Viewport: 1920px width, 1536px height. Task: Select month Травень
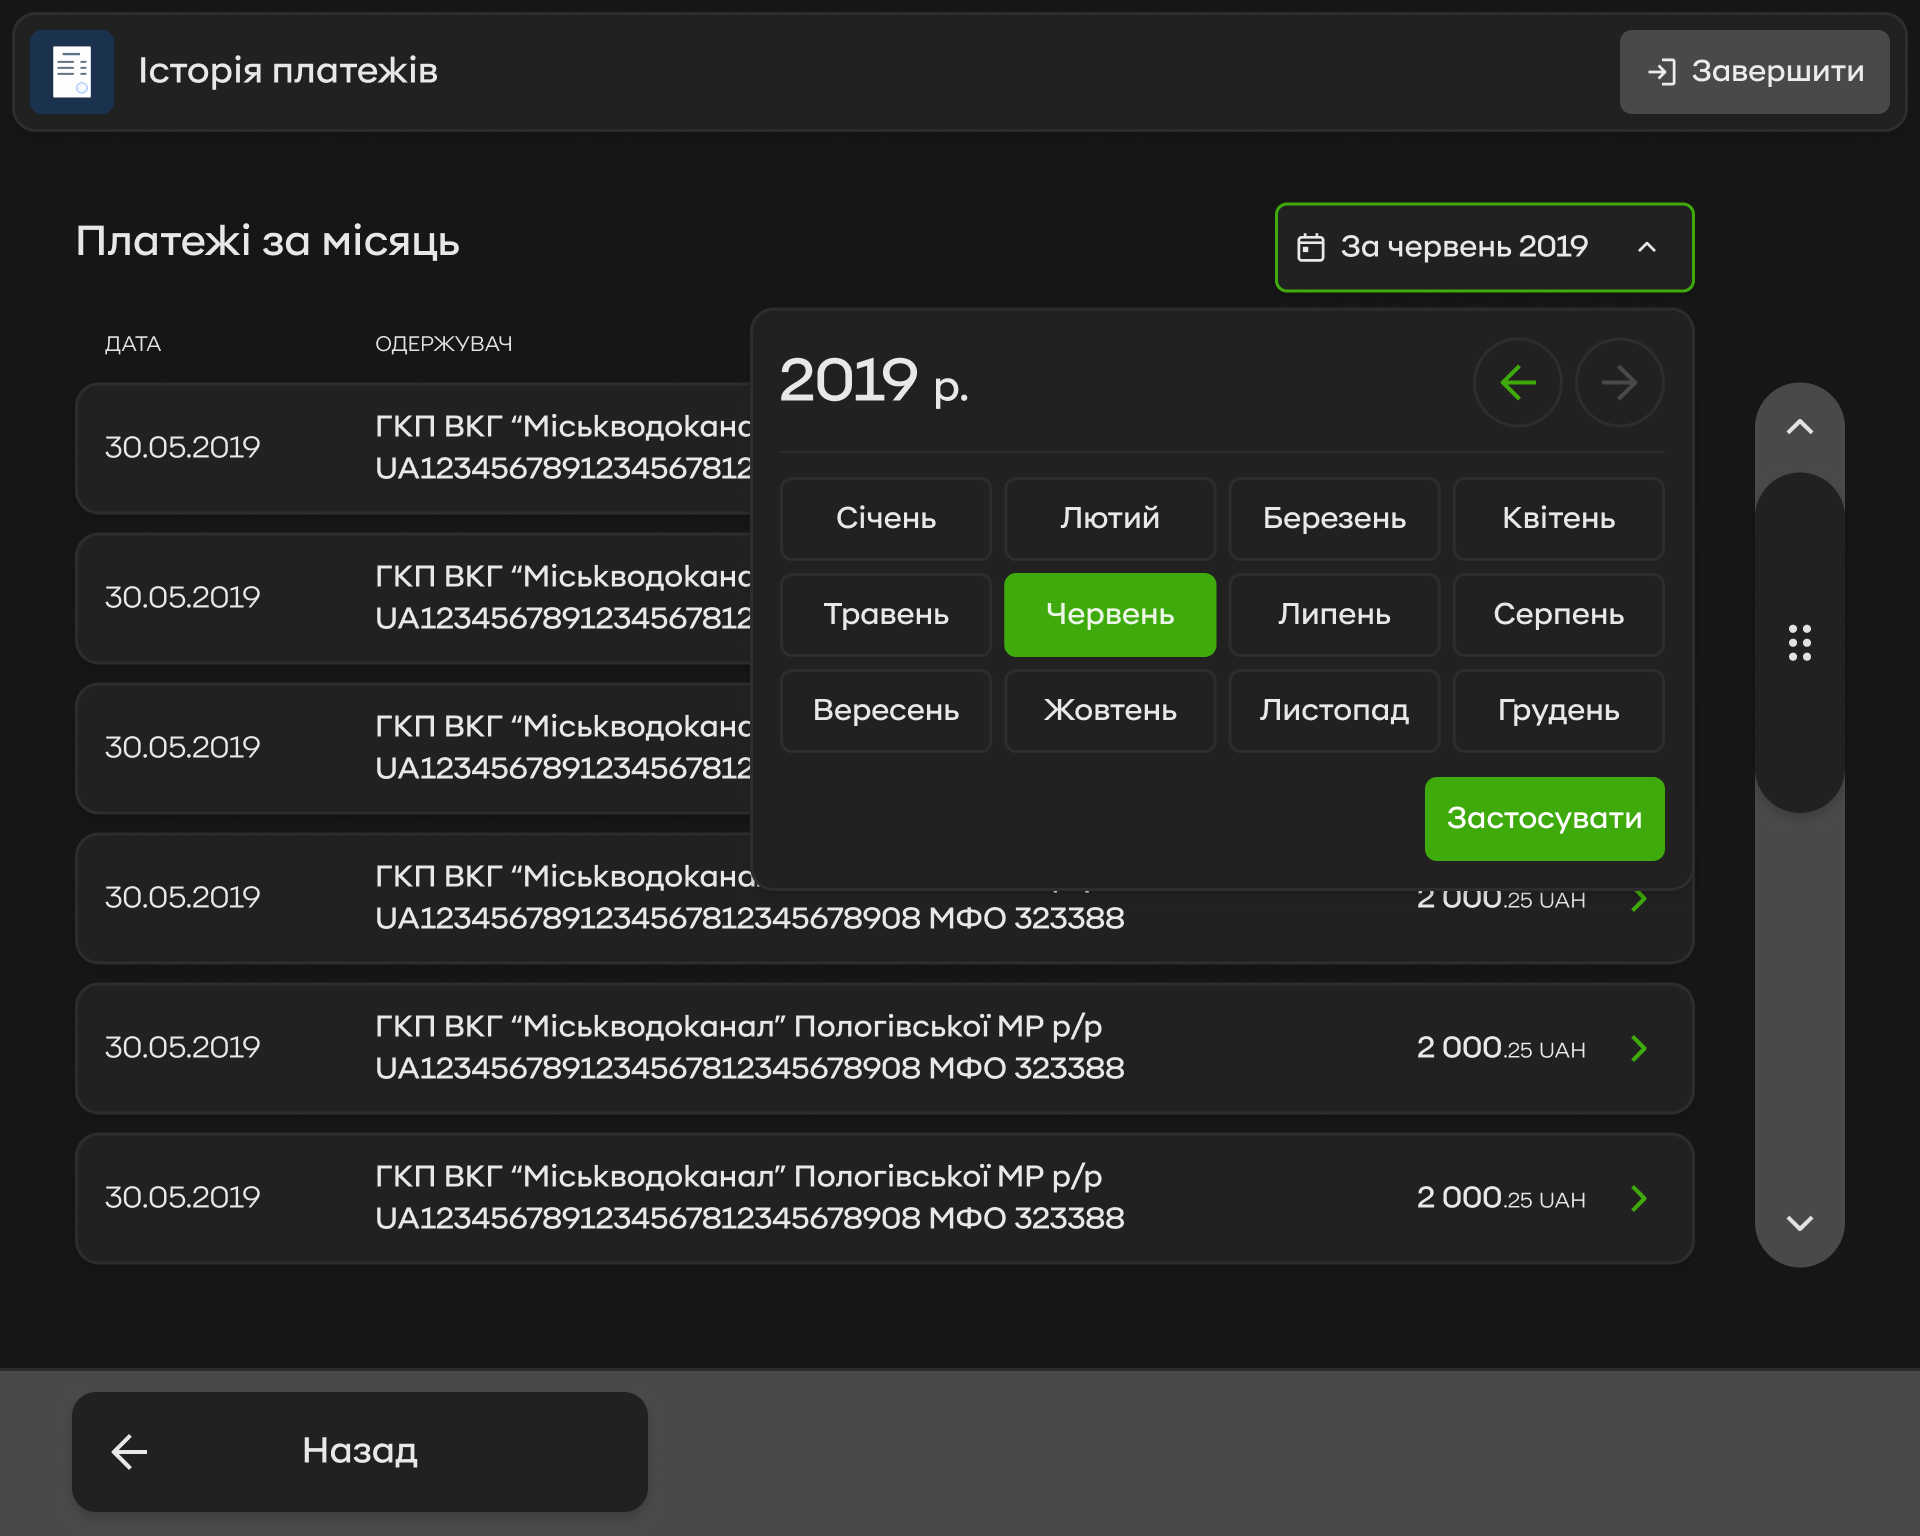pos(886,614)
